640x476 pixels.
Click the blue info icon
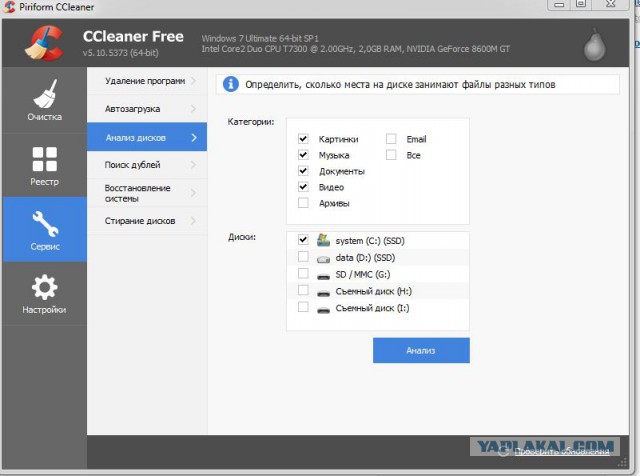pos(231,85)
